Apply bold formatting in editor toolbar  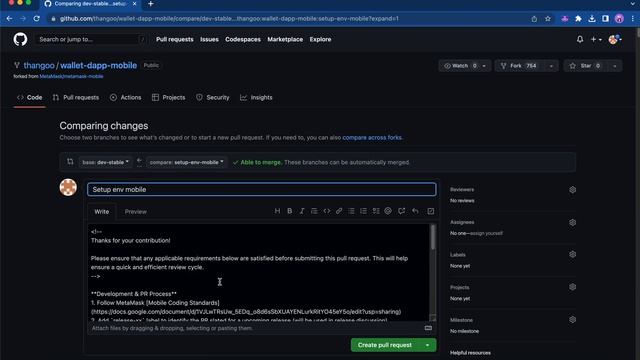coord(289,211)
